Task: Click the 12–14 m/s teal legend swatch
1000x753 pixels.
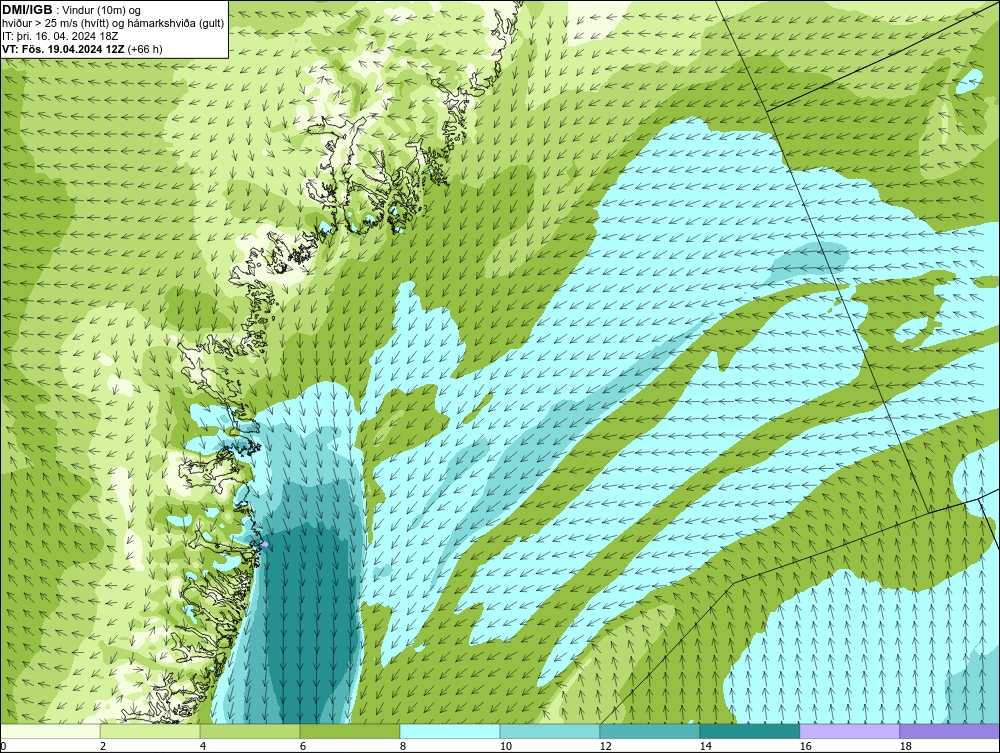Action: pos(649,731)
